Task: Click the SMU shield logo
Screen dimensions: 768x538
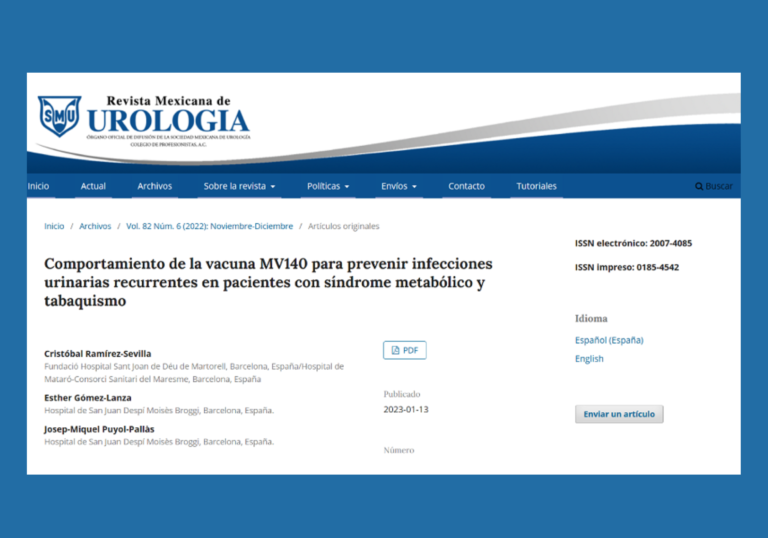Action: pyautogui.click(x=59, y=116)
